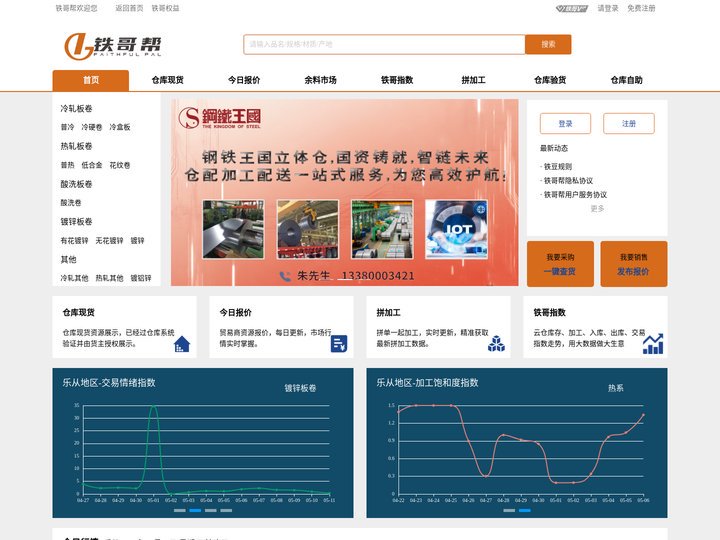Click the 注册 button in the side panel

tap(629, 124)
